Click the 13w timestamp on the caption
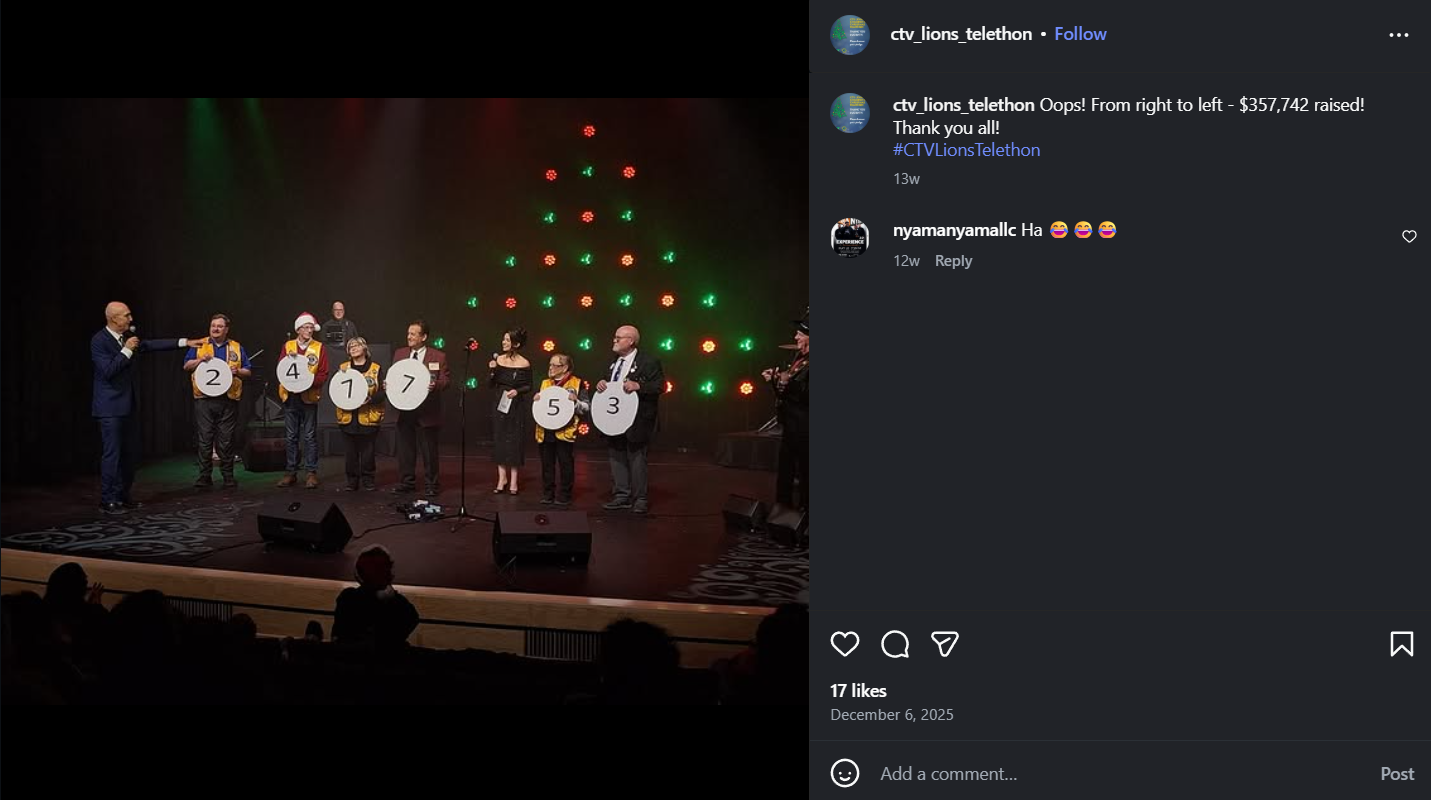 pos(905,178)
